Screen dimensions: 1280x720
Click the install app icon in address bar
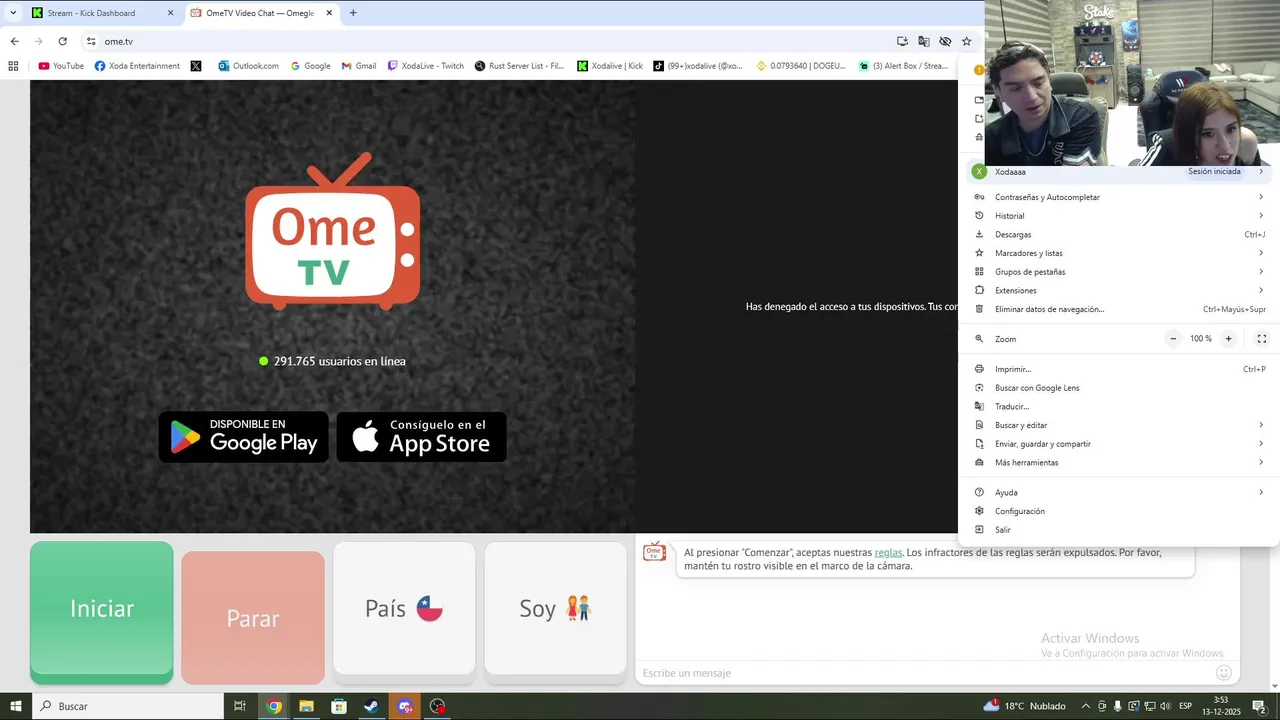902,41
